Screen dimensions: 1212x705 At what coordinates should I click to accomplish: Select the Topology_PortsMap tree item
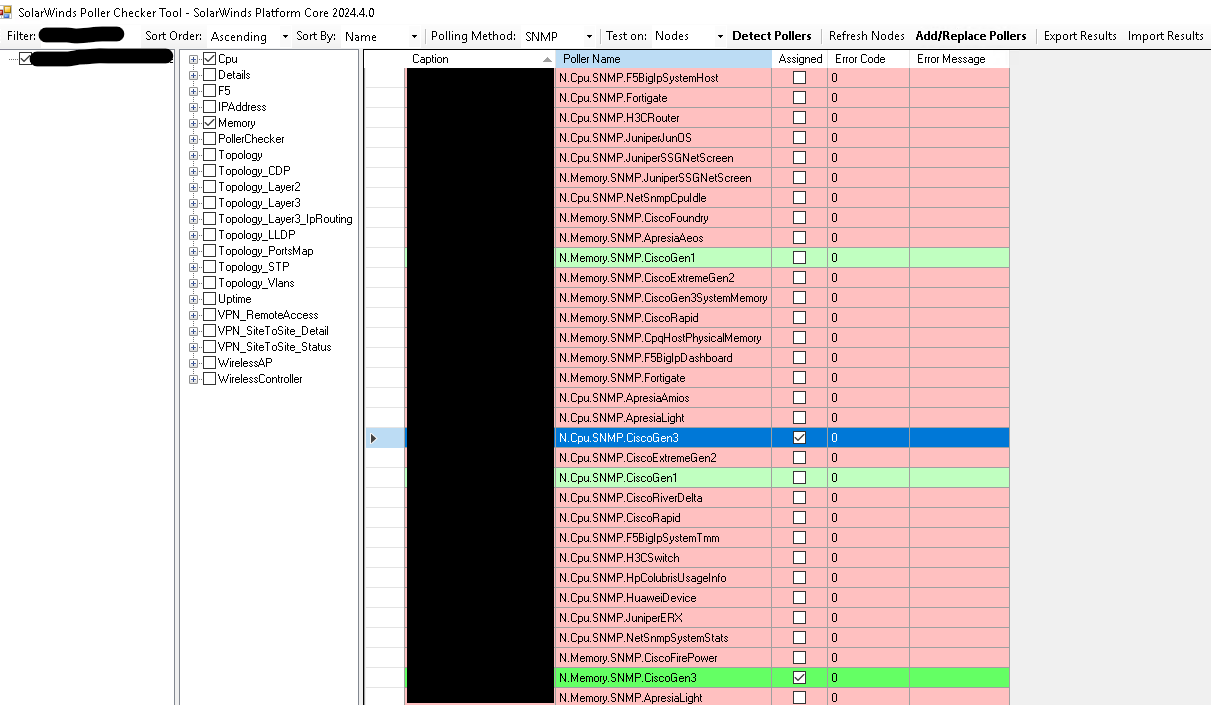(x=265, y=251)
